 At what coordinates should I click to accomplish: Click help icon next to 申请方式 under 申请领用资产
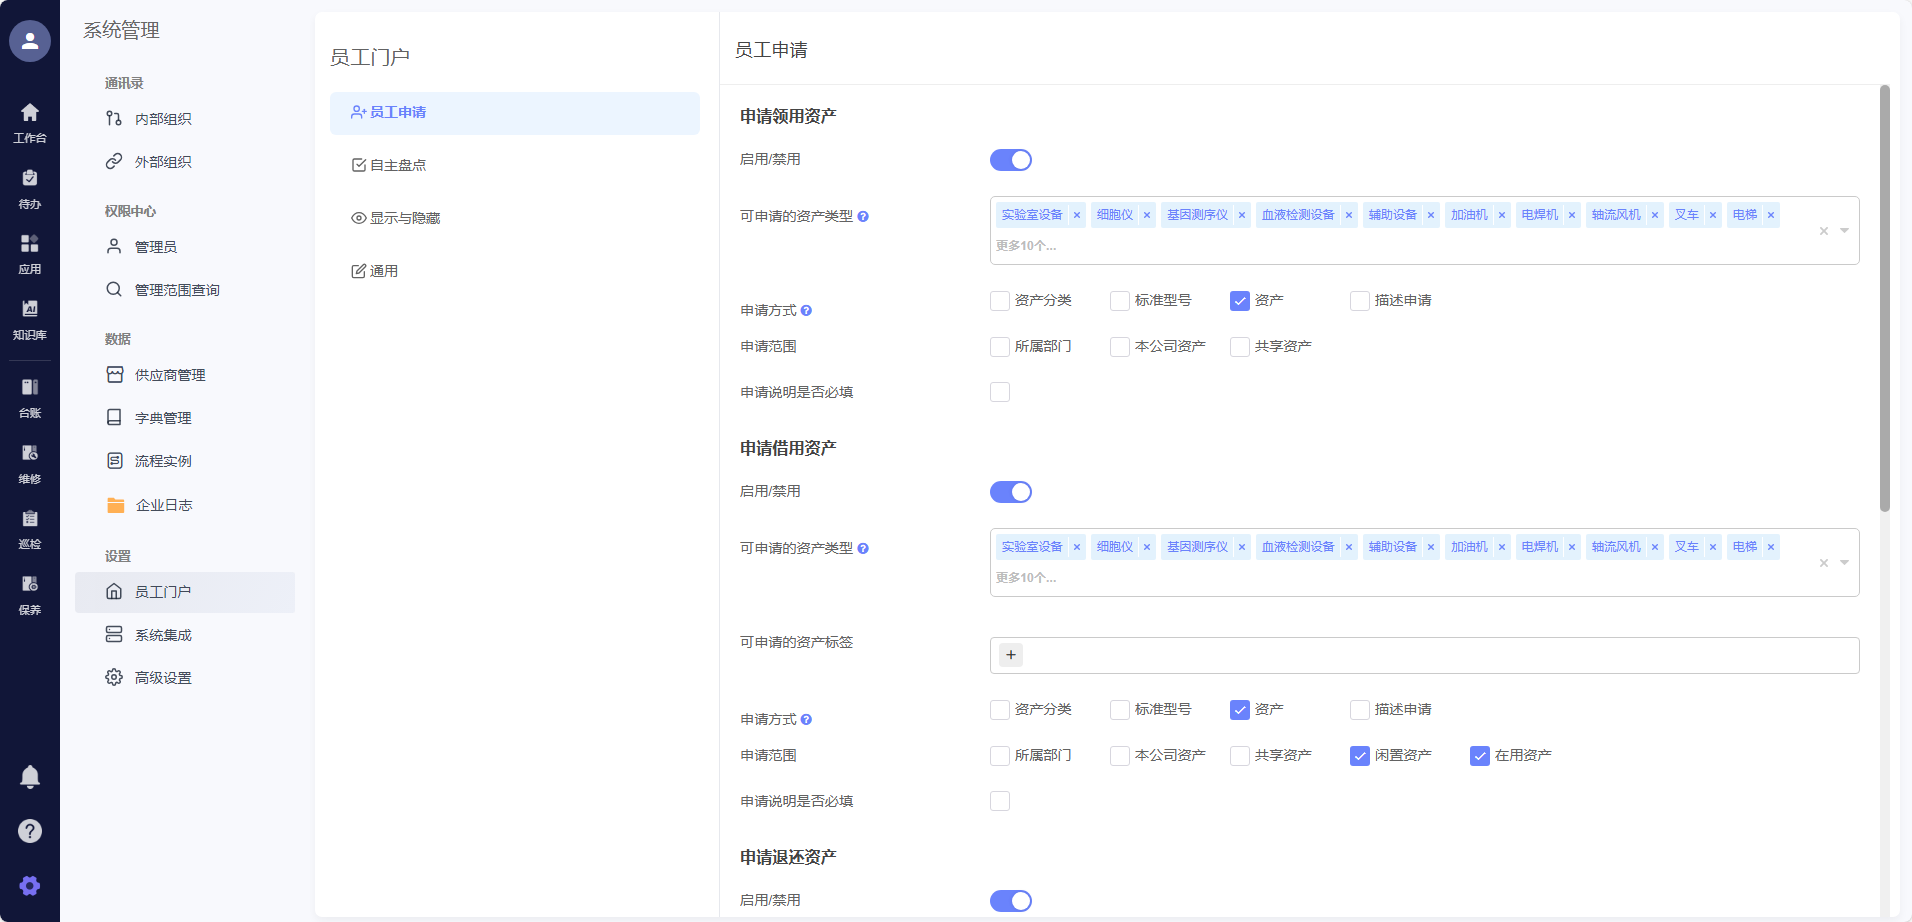806,311
